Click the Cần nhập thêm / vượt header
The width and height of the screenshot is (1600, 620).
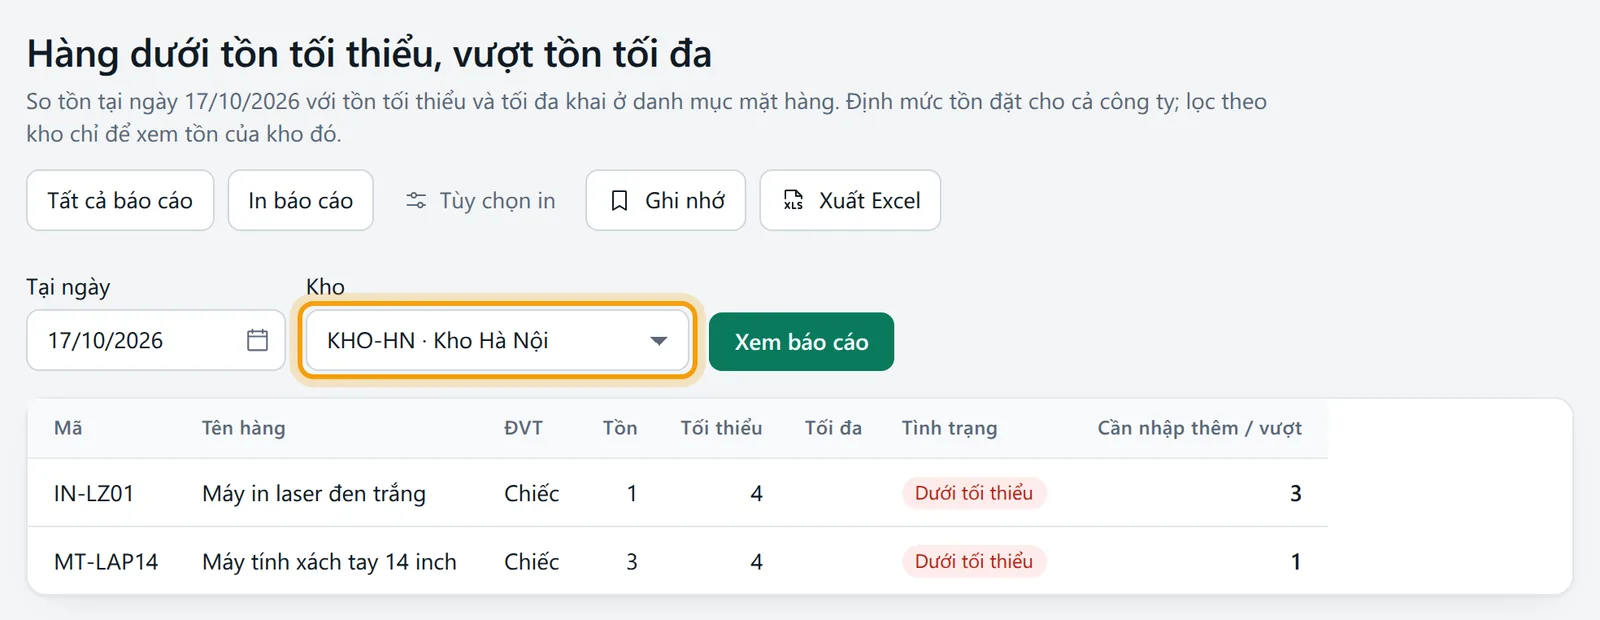tap(1199, 428)
